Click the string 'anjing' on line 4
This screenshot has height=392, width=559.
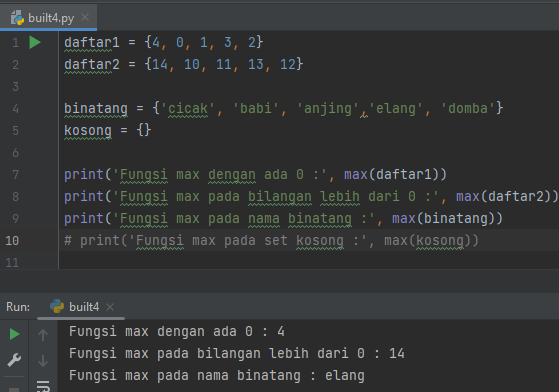[328, 108]
